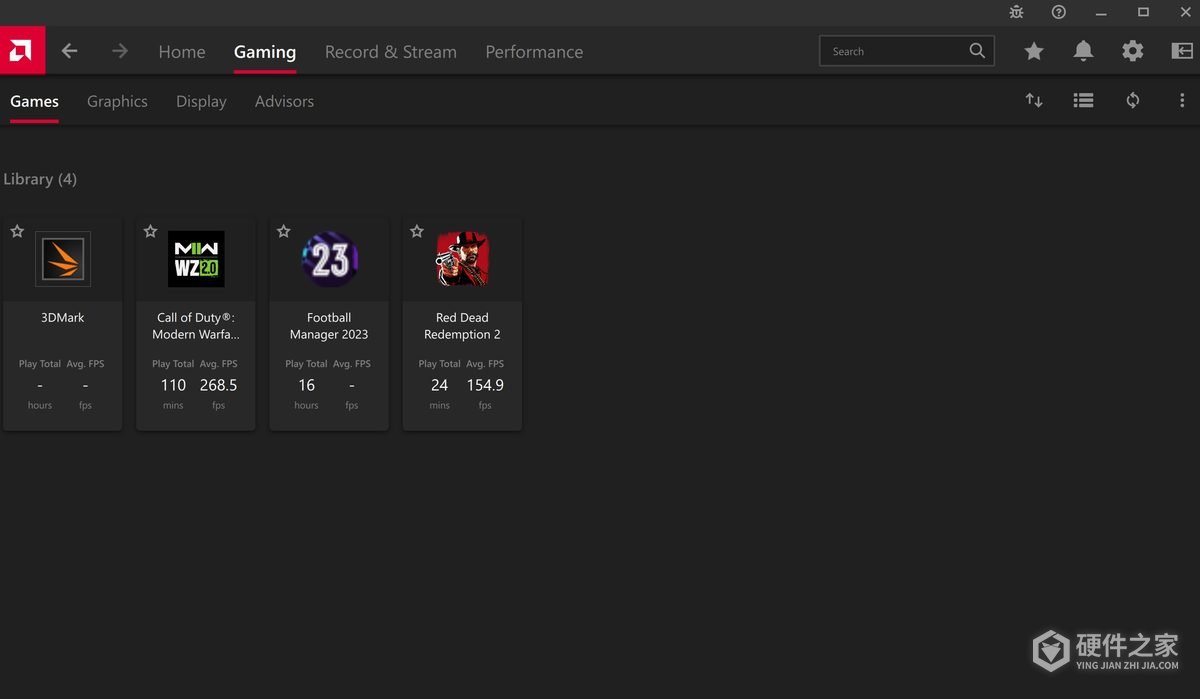Click the 154.9 average fps value
Viewport: 1200px width, 699px height.
tap(485, 385)
